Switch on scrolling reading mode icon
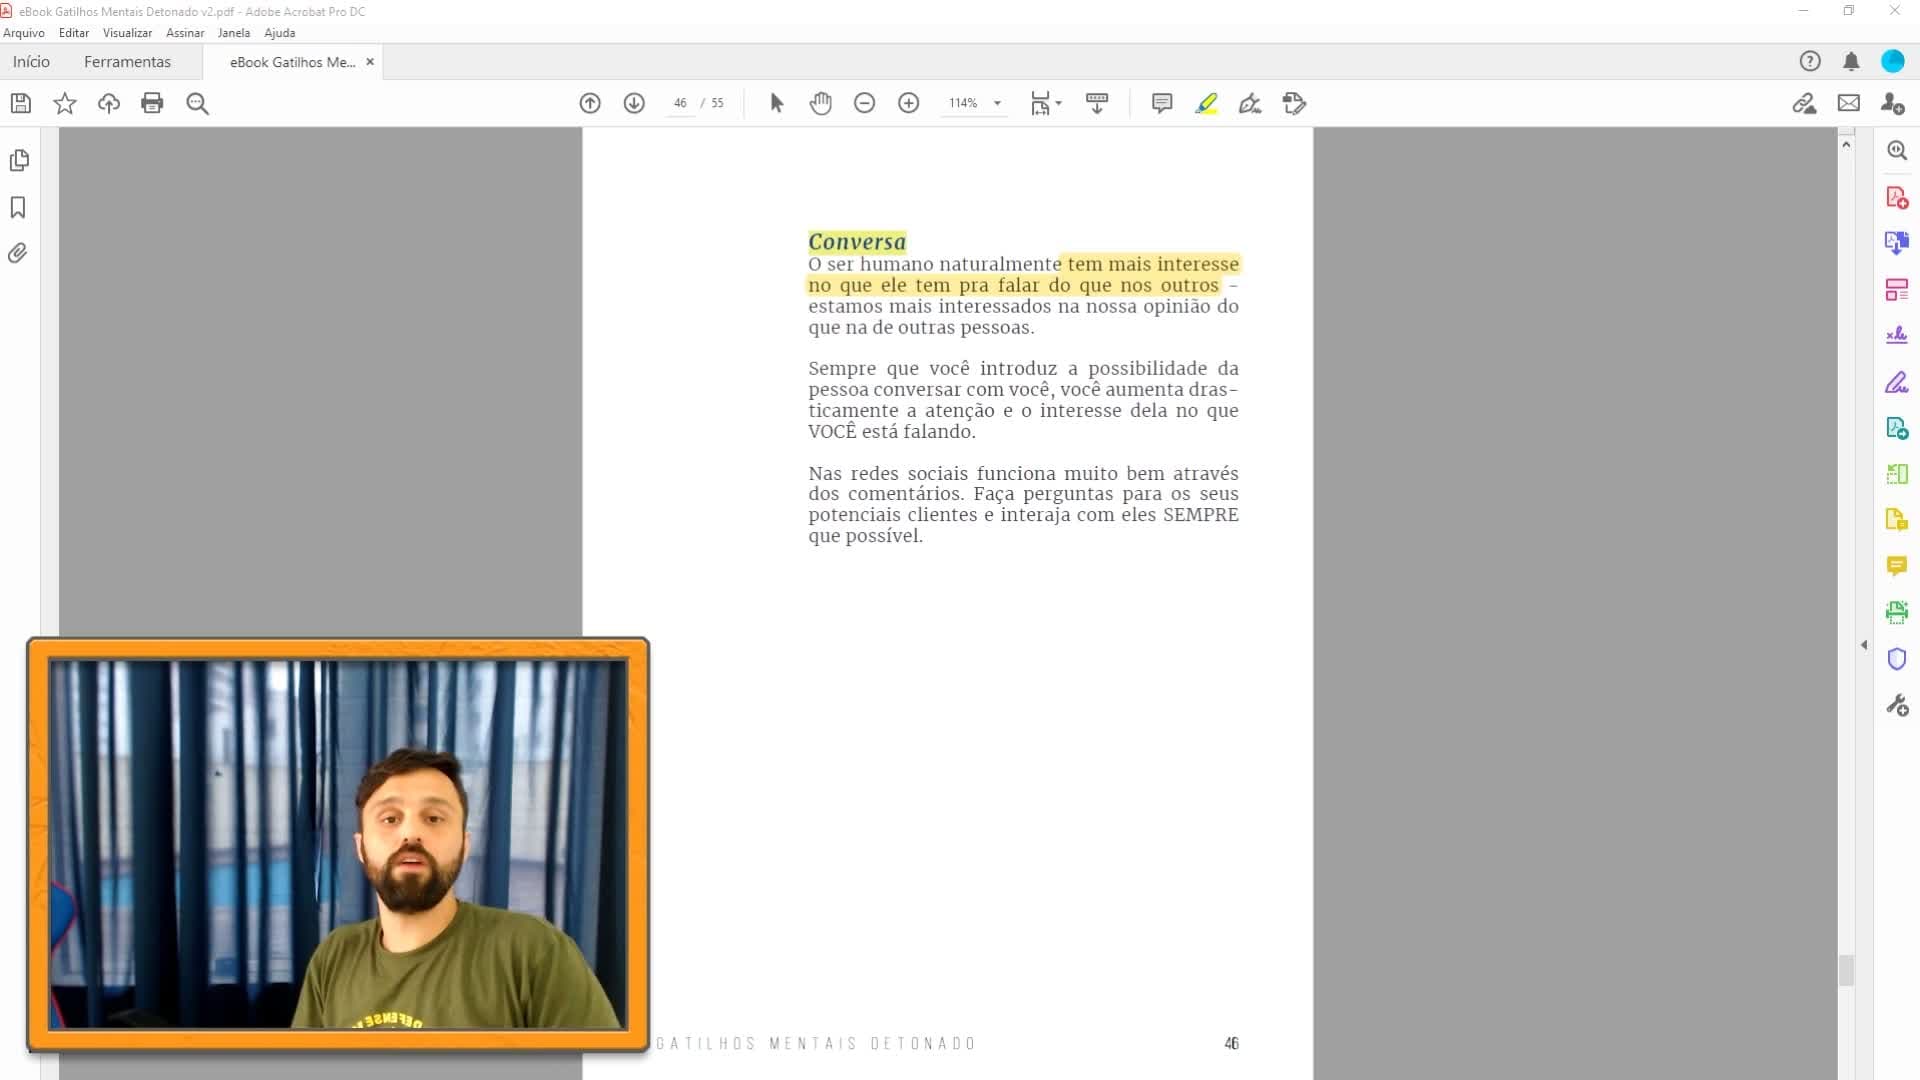Viewport: 1920px width, 1080px height. [x=1097, y=103]
